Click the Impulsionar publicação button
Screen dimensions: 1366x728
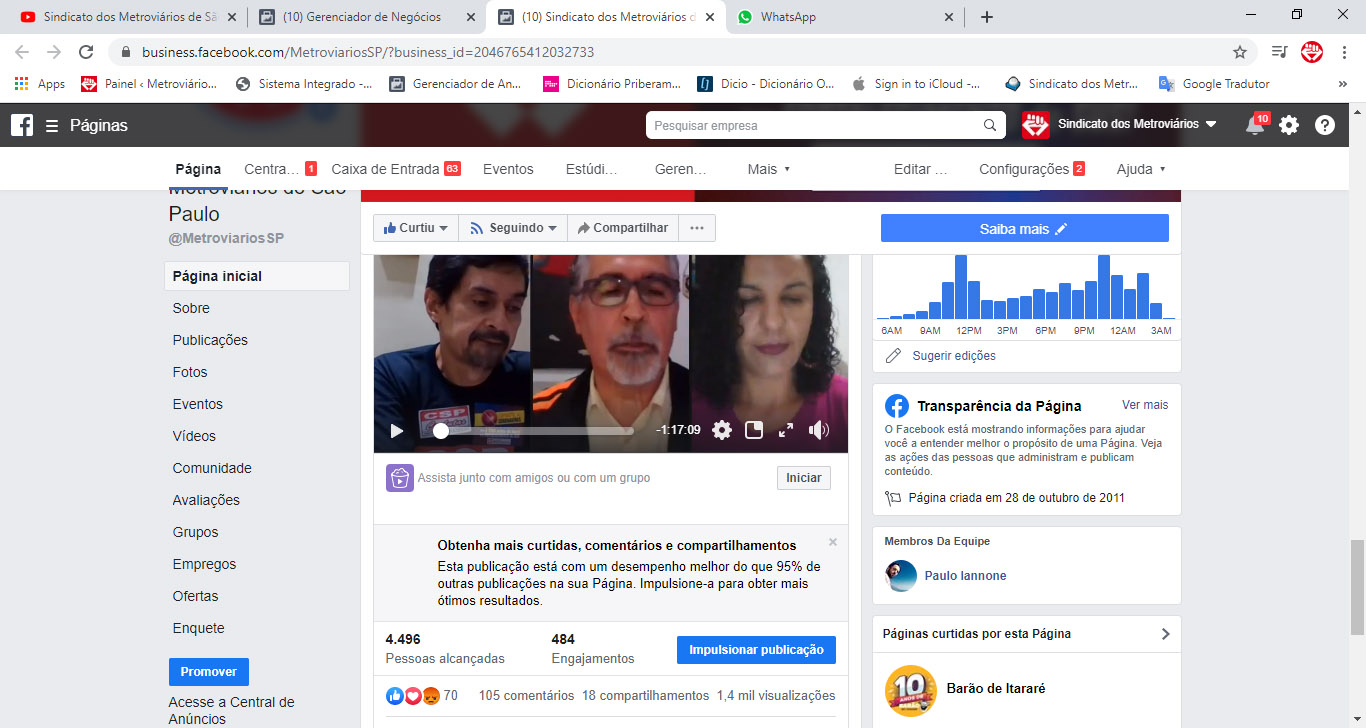coord(756,650)
